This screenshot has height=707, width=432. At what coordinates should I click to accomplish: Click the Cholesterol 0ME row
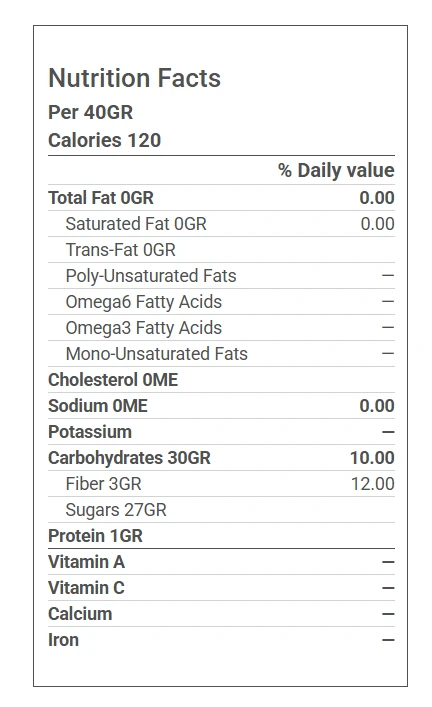pos(221,380)
